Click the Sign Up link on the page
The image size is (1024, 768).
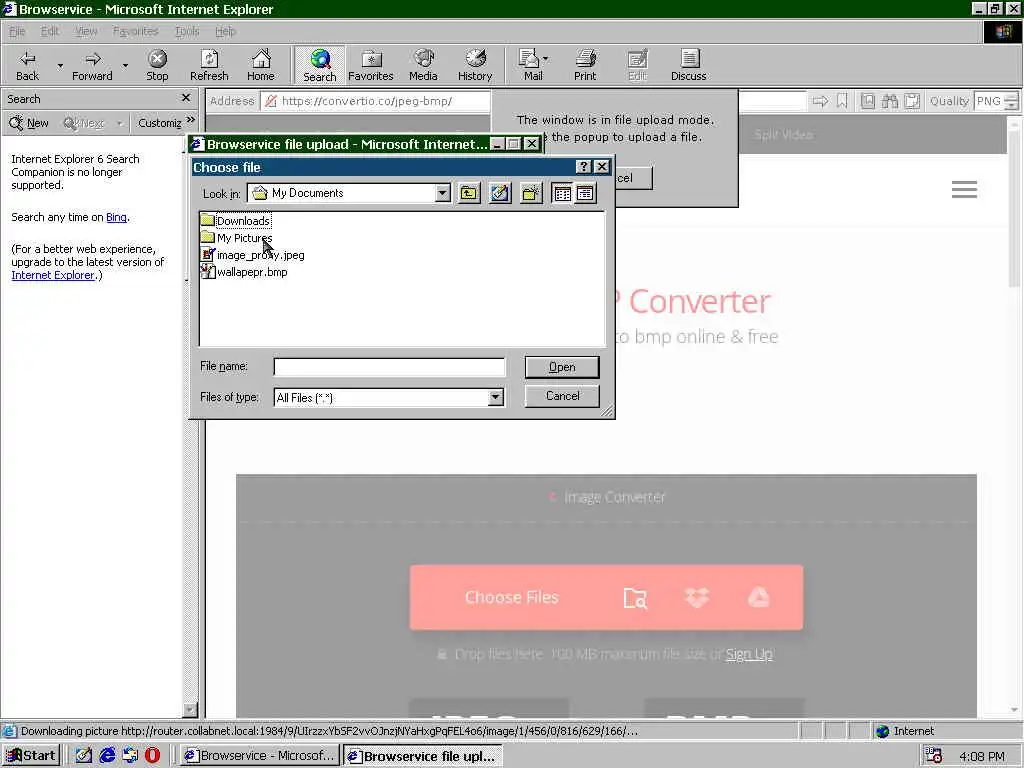tap(749, 654)
